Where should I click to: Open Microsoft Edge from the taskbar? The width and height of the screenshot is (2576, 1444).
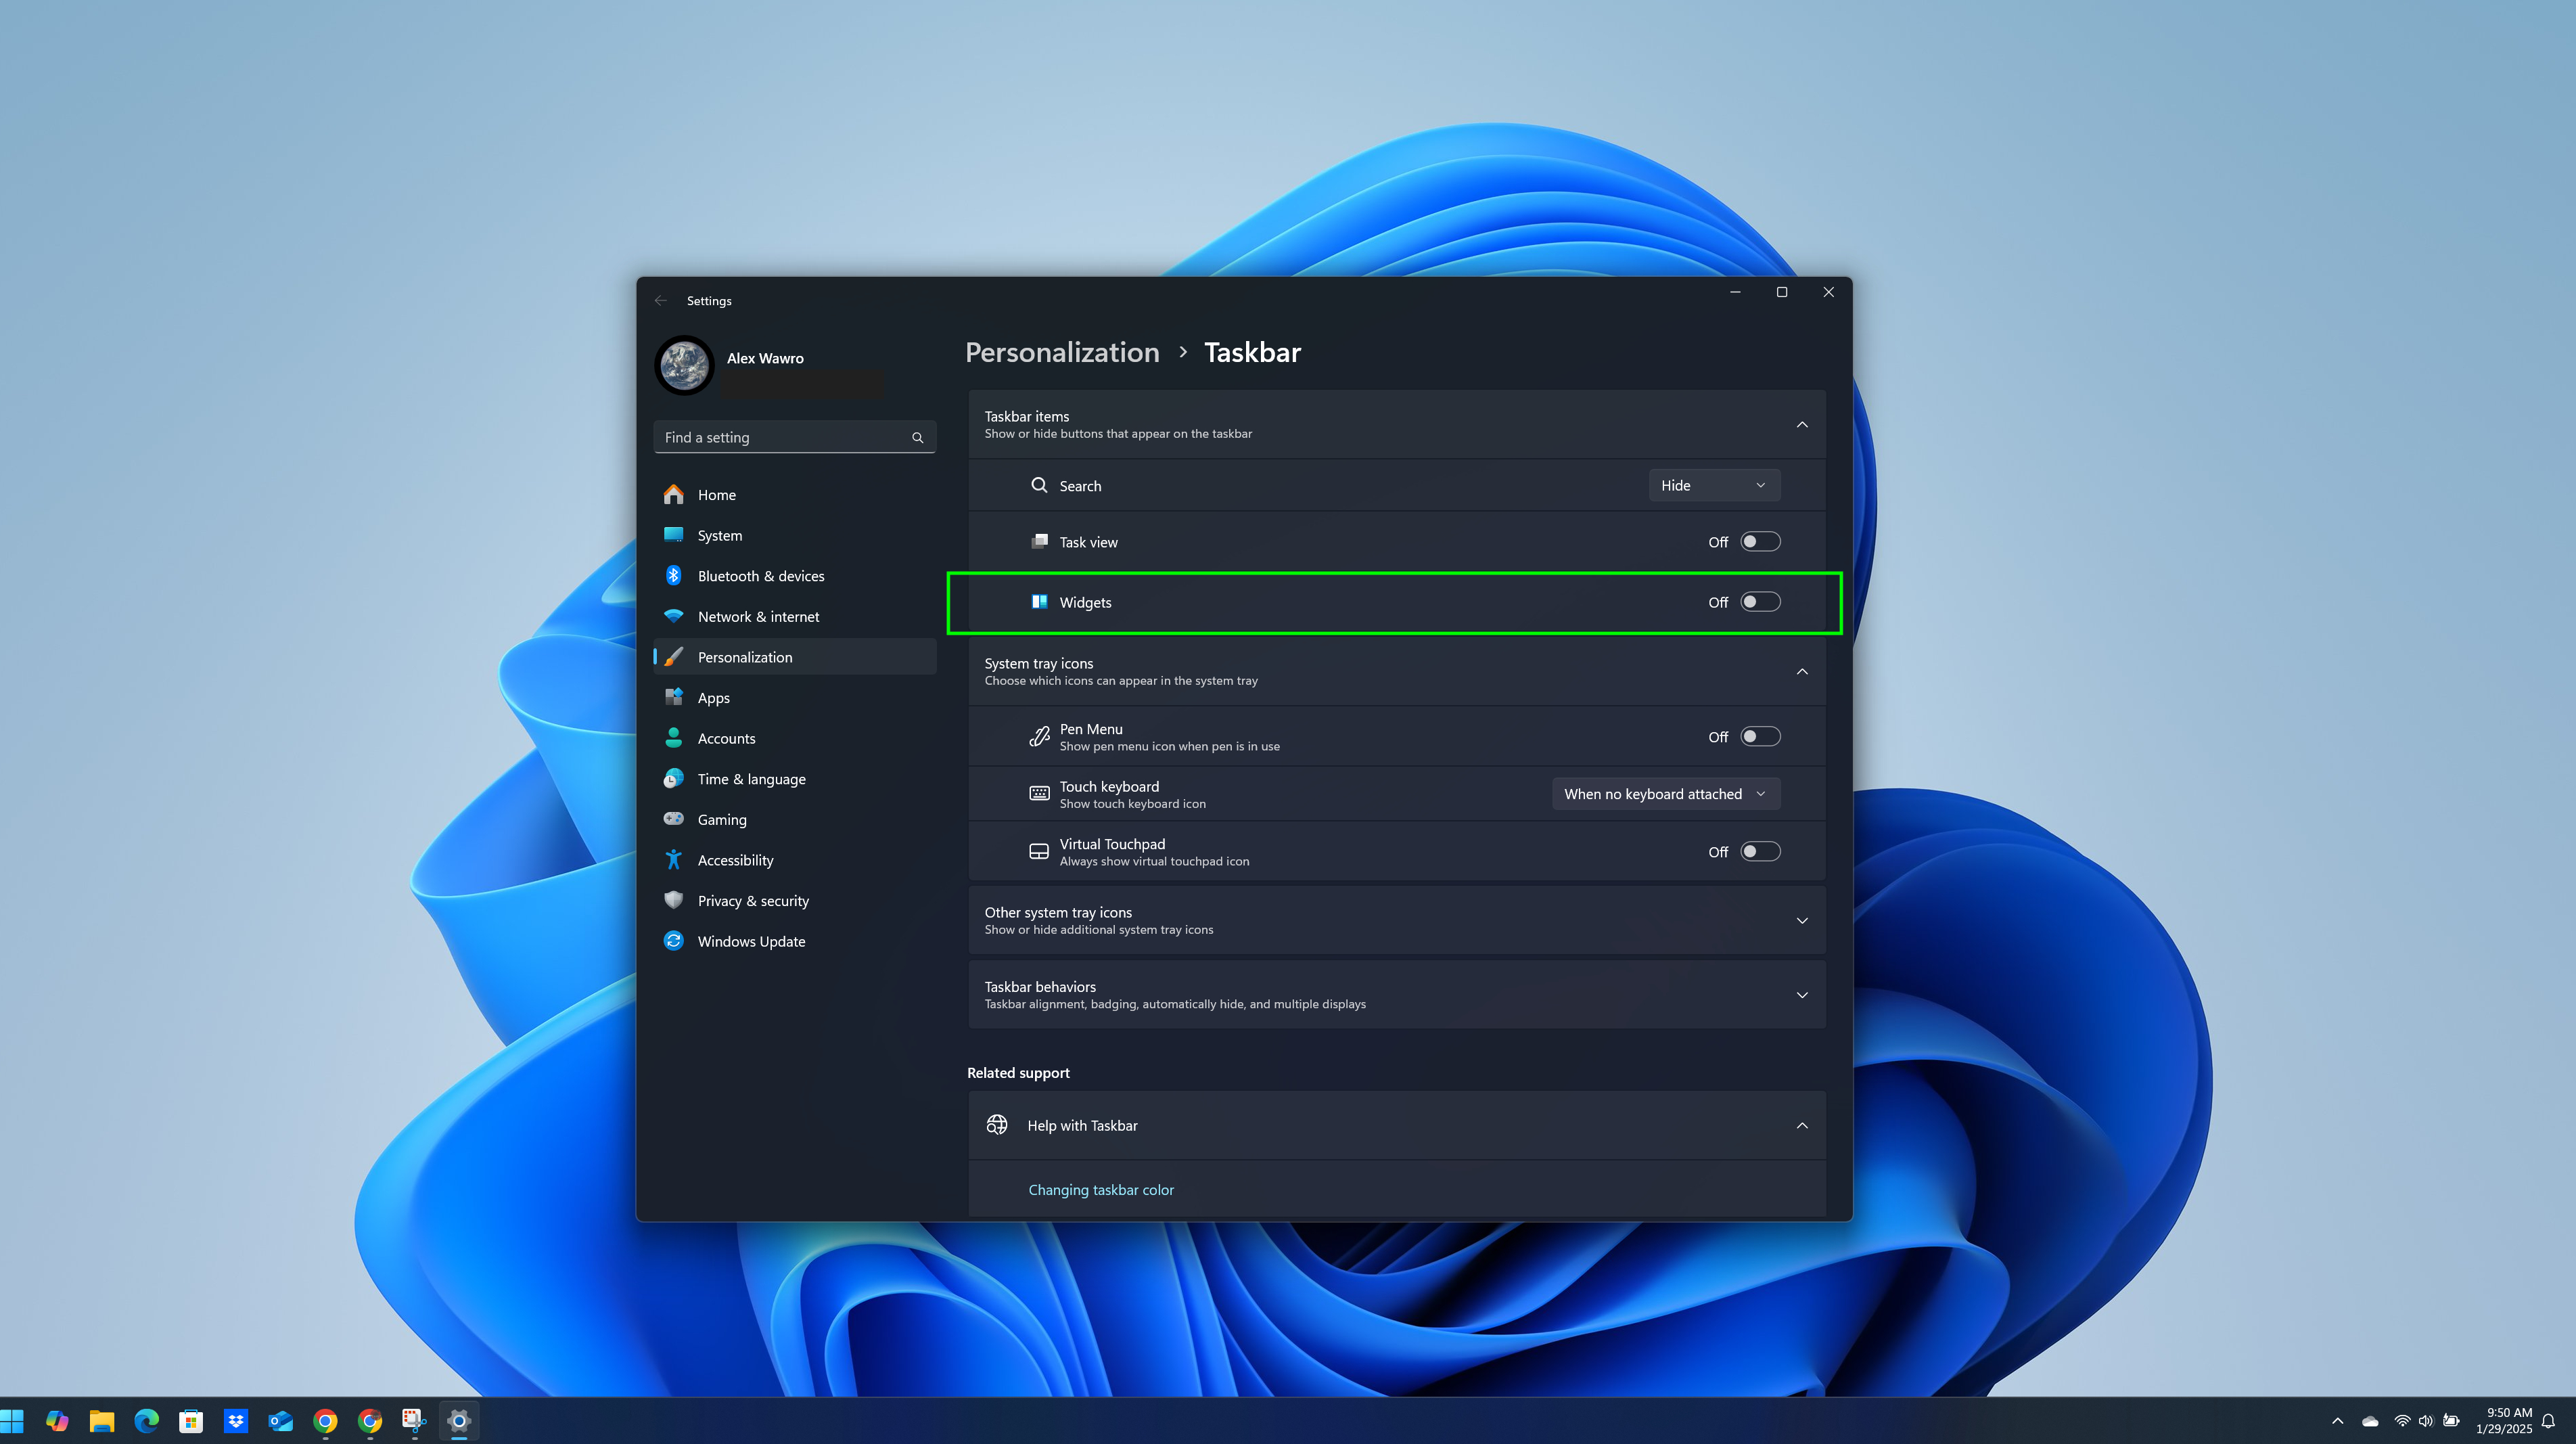click(x=147, y=1421)
